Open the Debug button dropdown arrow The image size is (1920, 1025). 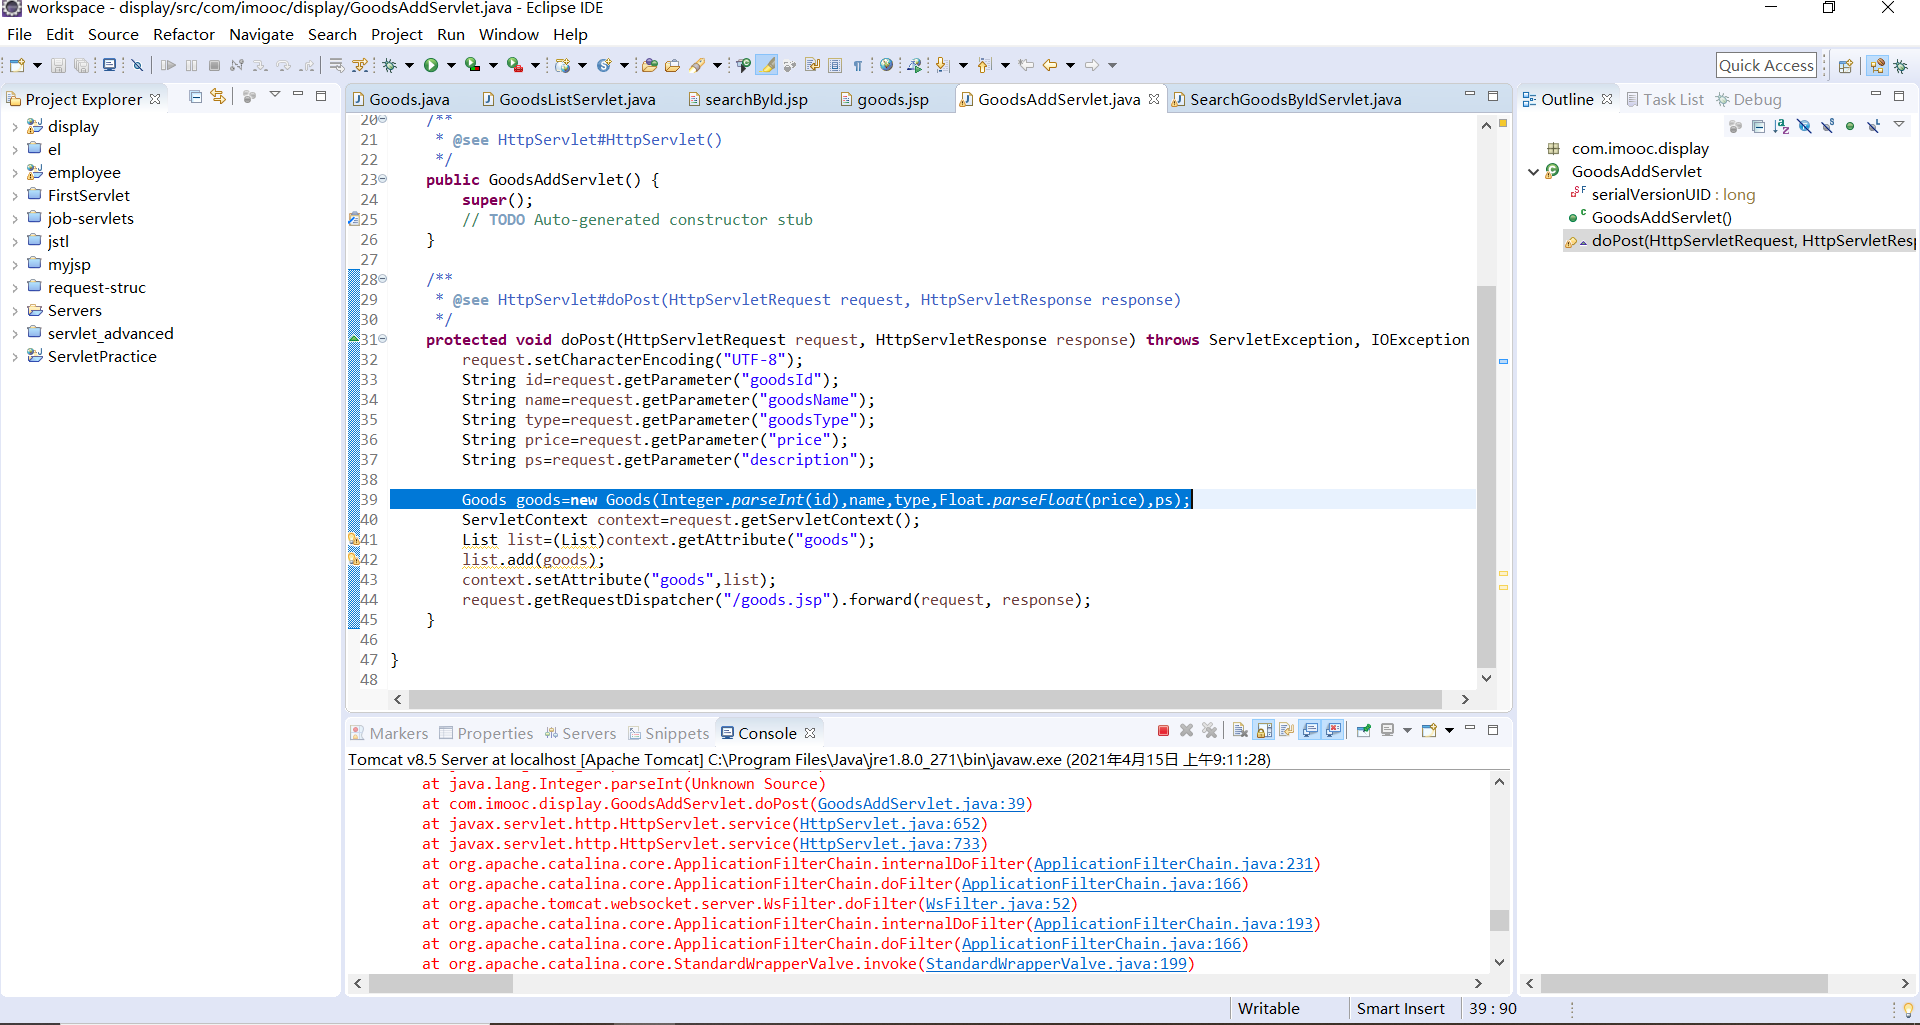point(409,65)
